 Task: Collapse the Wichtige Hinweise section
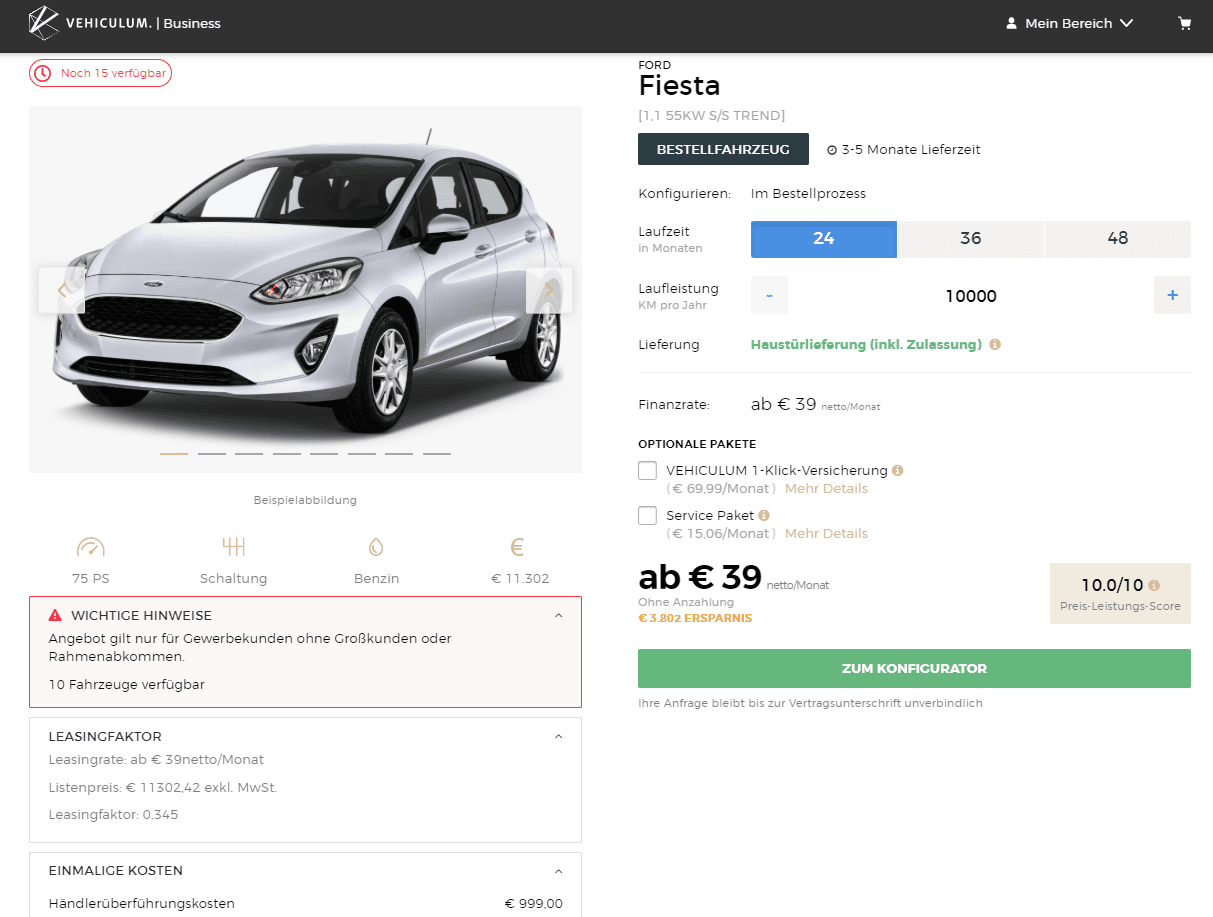click(x=558, y=615)
